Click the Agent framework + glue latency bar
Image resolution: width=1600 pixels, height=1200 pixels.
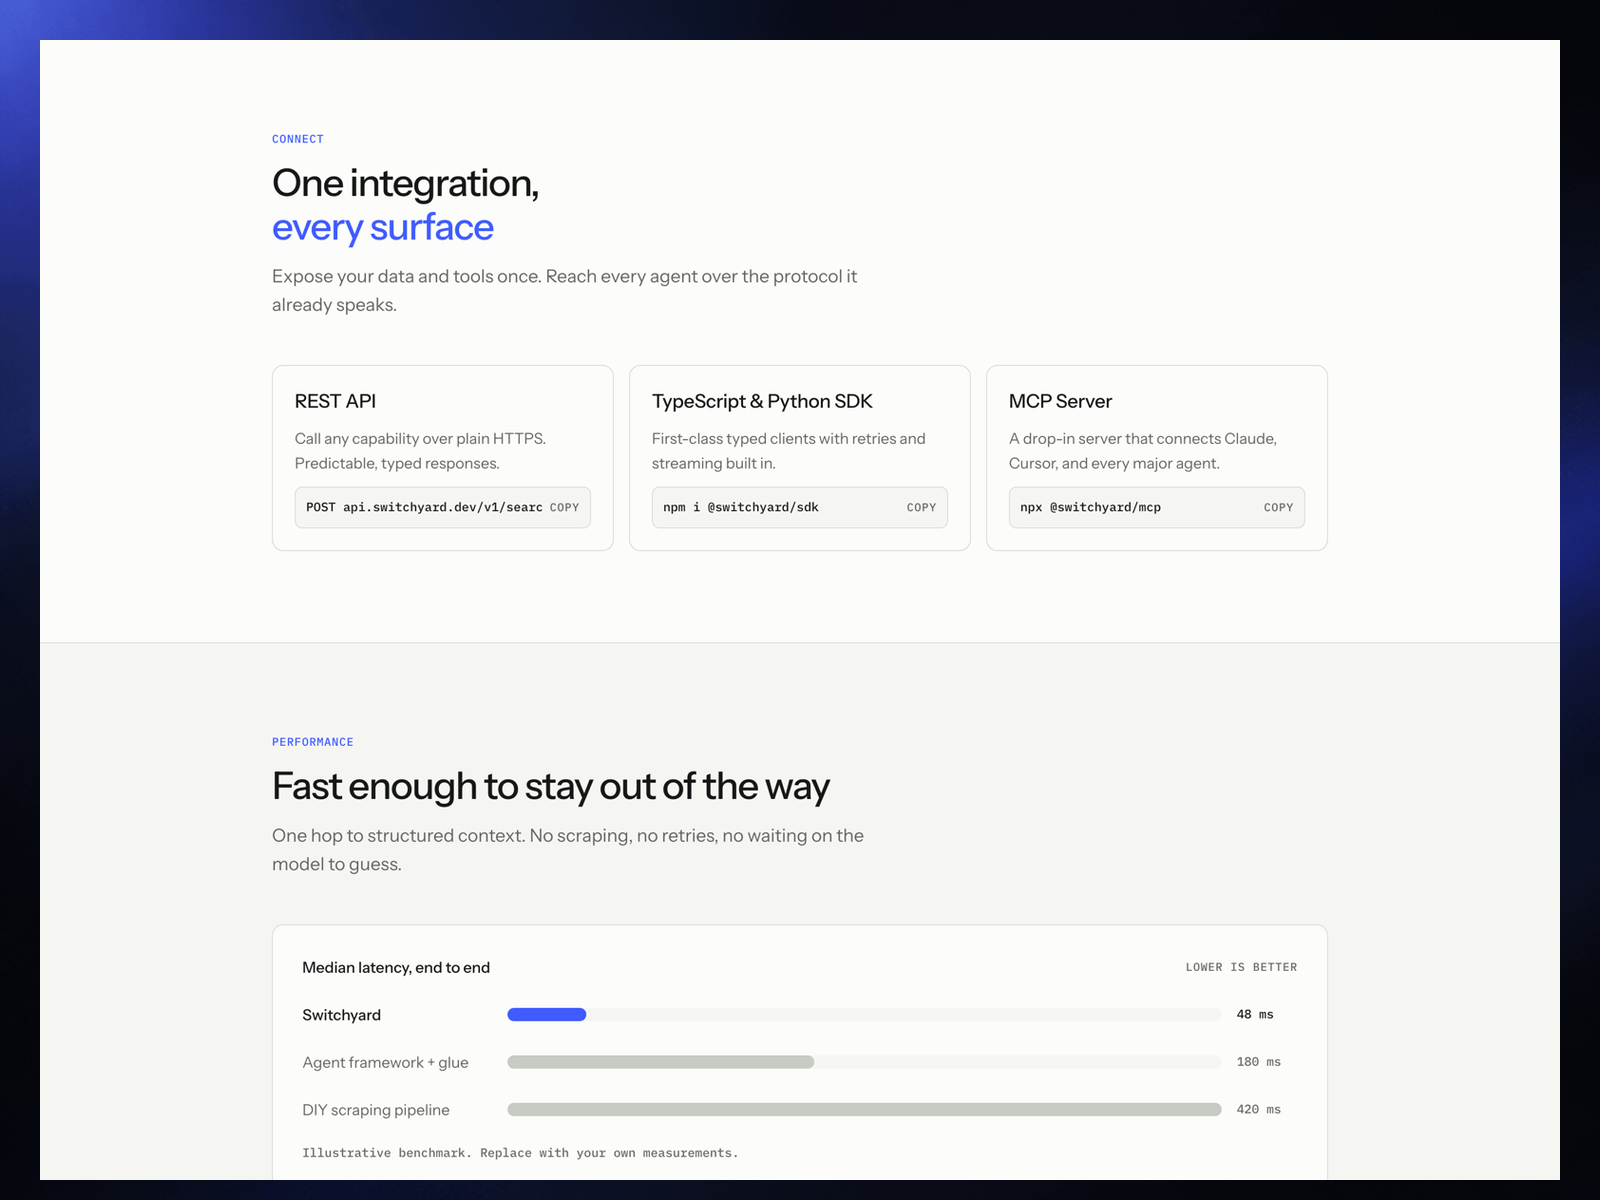point(661,1062)
